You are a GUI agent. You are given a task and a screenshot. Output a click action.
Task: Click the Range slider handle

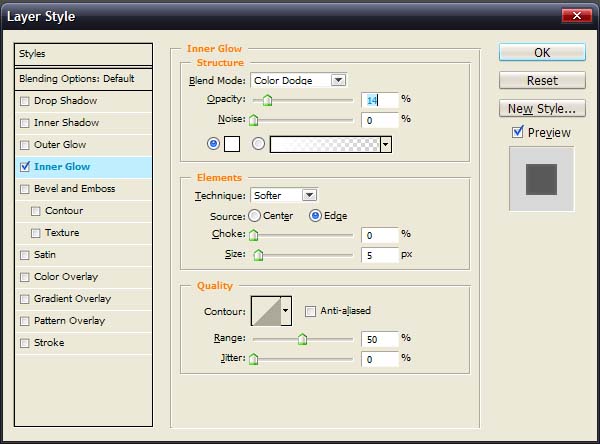(302, 339)
